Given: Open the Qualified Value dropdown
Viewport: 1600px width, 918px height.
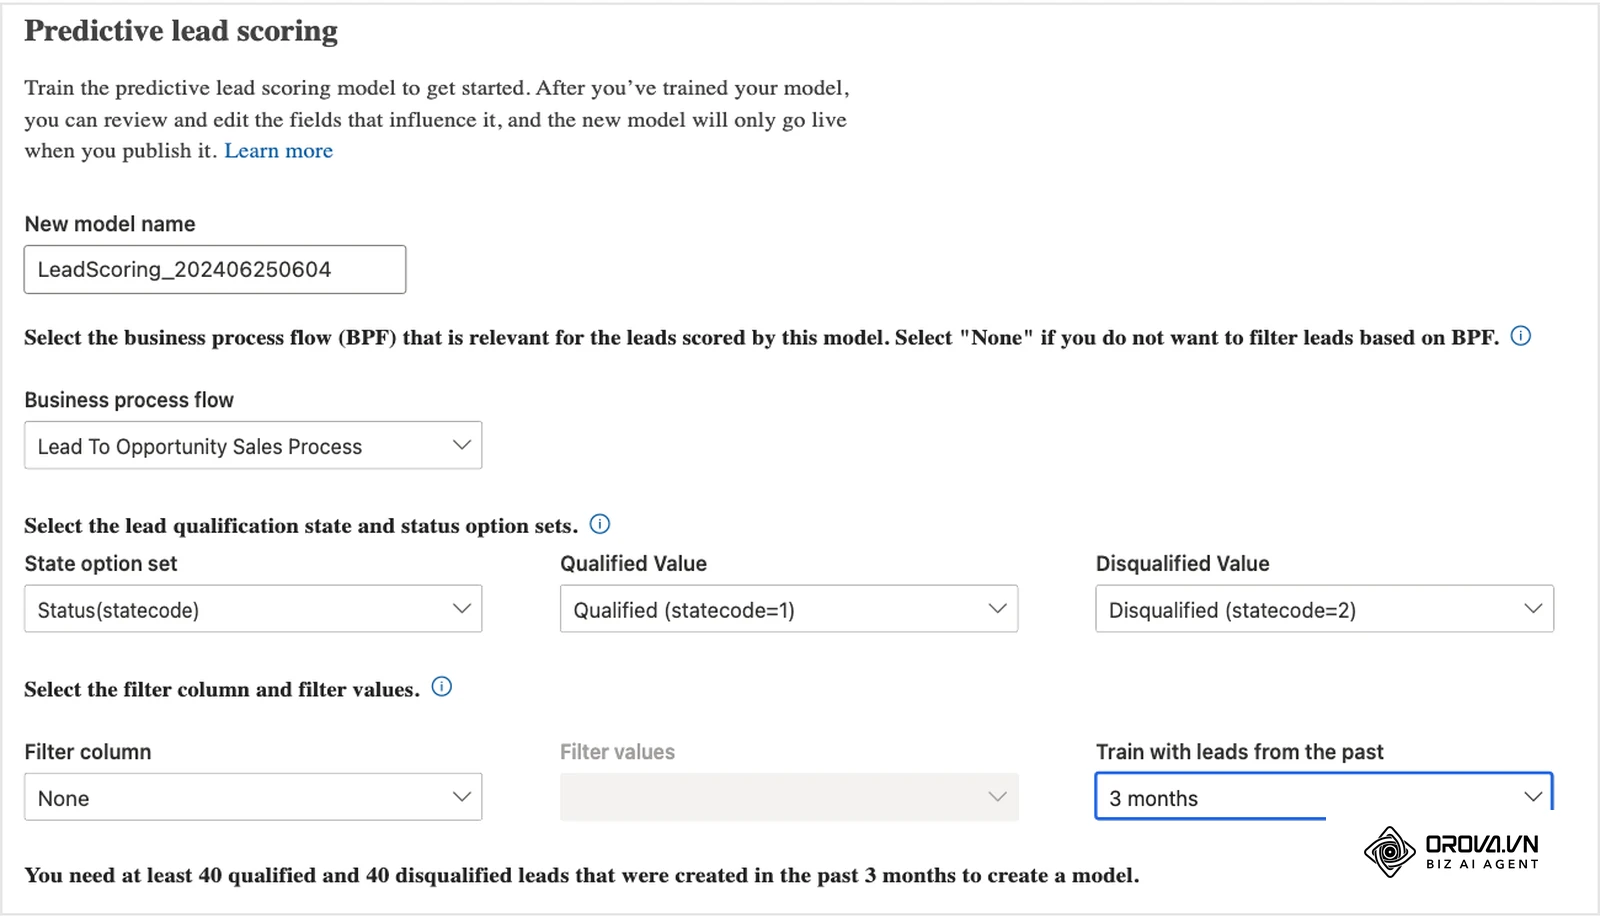Looking at the screenshot, I should pos(789,609).
